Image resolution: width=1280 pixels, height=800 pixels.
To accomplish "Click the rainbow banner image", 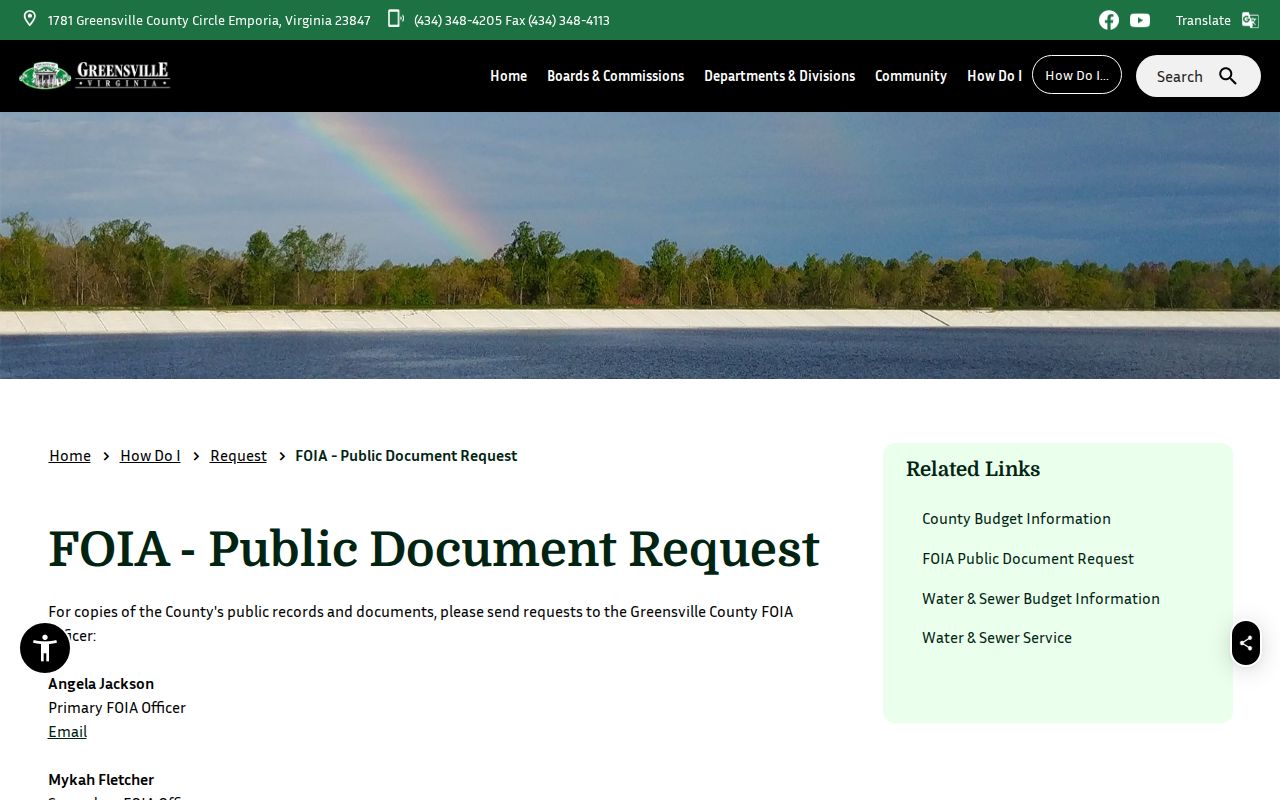I will (x=640, y=245).
